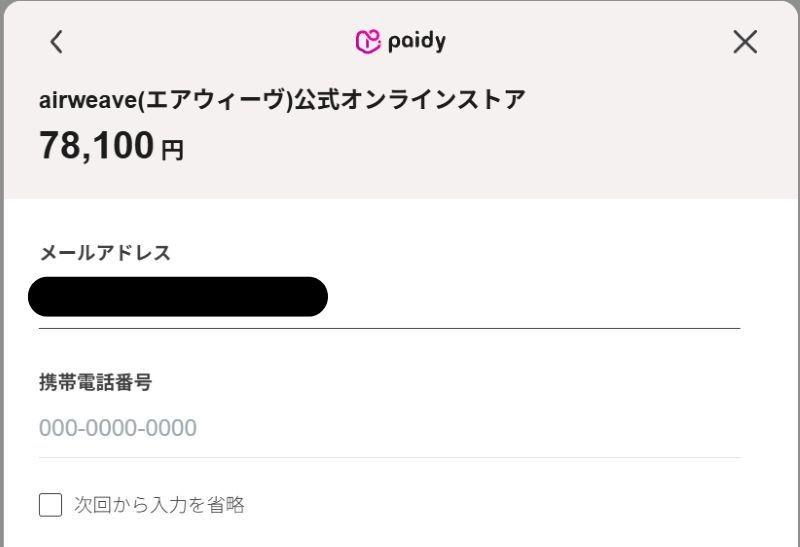Close the Paidy payment dialog
The image size is (800, 547).
coord(745,41)
